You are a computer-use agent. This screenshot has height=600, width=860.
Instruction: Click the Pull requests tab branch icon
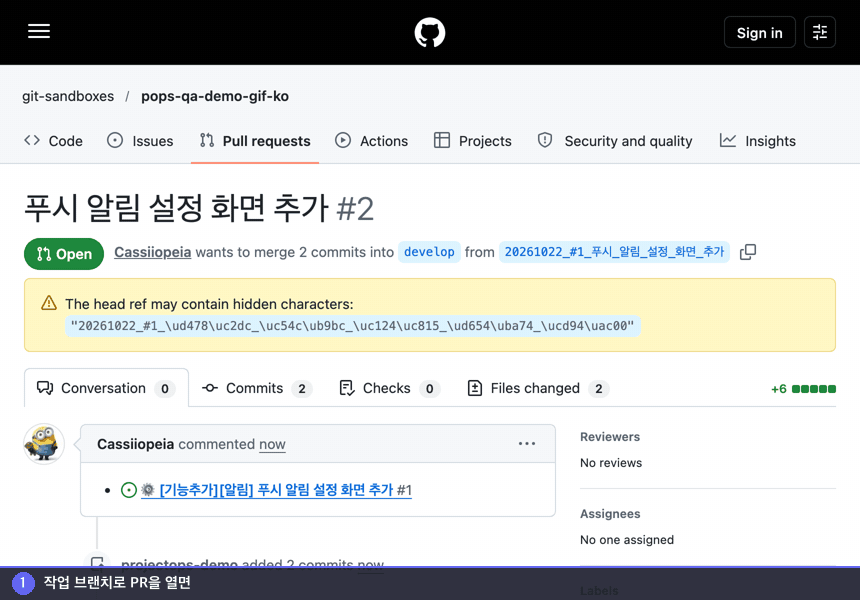click(207, 140)
